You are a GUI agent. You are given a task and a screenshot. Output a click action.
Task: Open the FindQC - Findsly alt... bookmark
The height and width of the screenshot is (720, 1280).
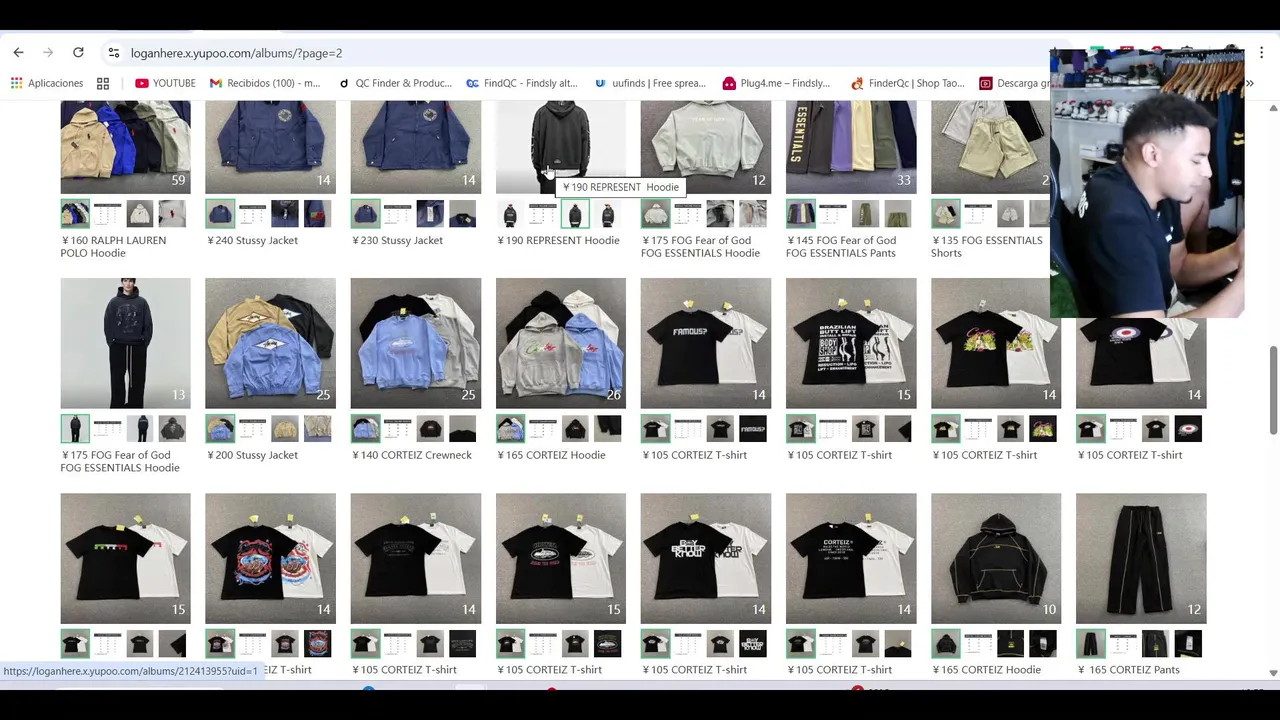tap(522, 83)
